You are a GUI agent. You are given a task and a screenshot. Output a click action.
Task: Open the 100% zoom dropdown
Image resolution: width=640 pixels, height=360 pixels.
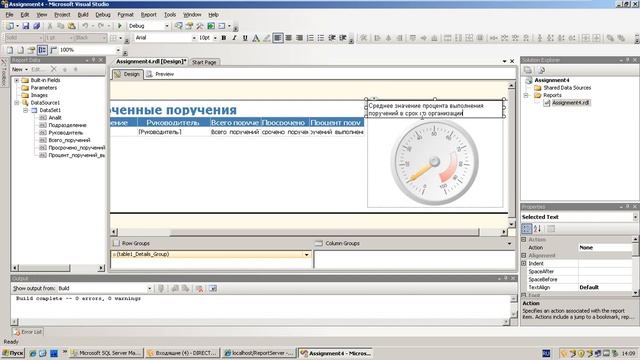(x=118, y=50)
